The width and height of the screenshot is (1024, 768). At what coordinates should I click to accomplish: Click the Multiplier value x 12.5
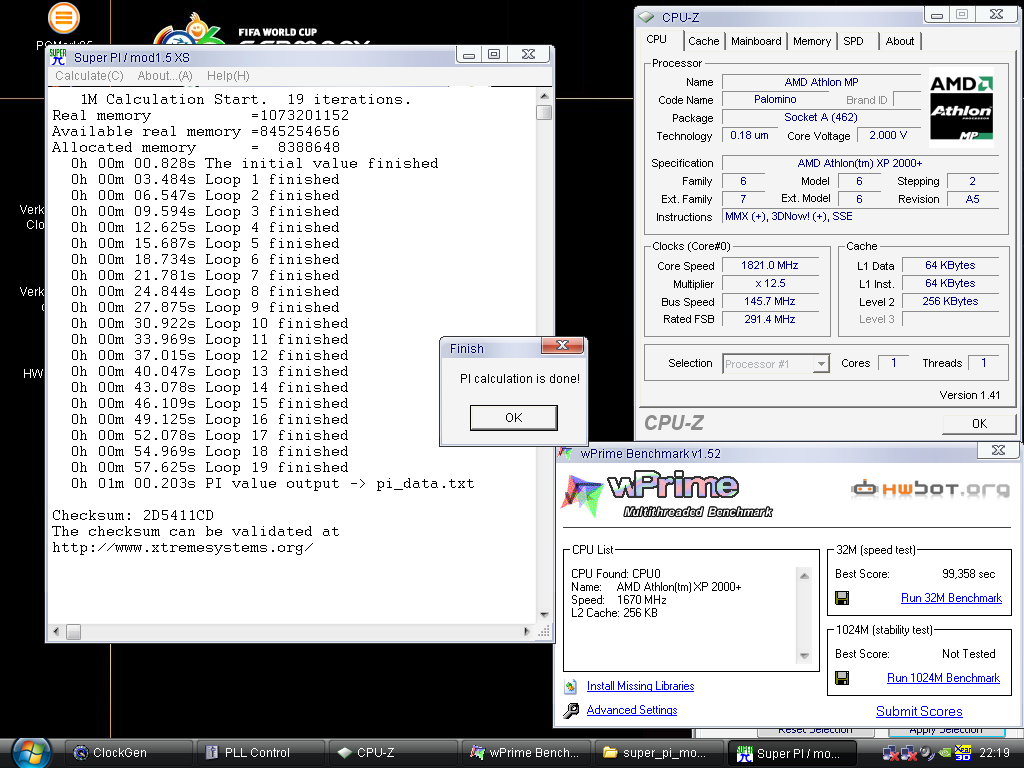pyautogui.click(x=769, y=283)
